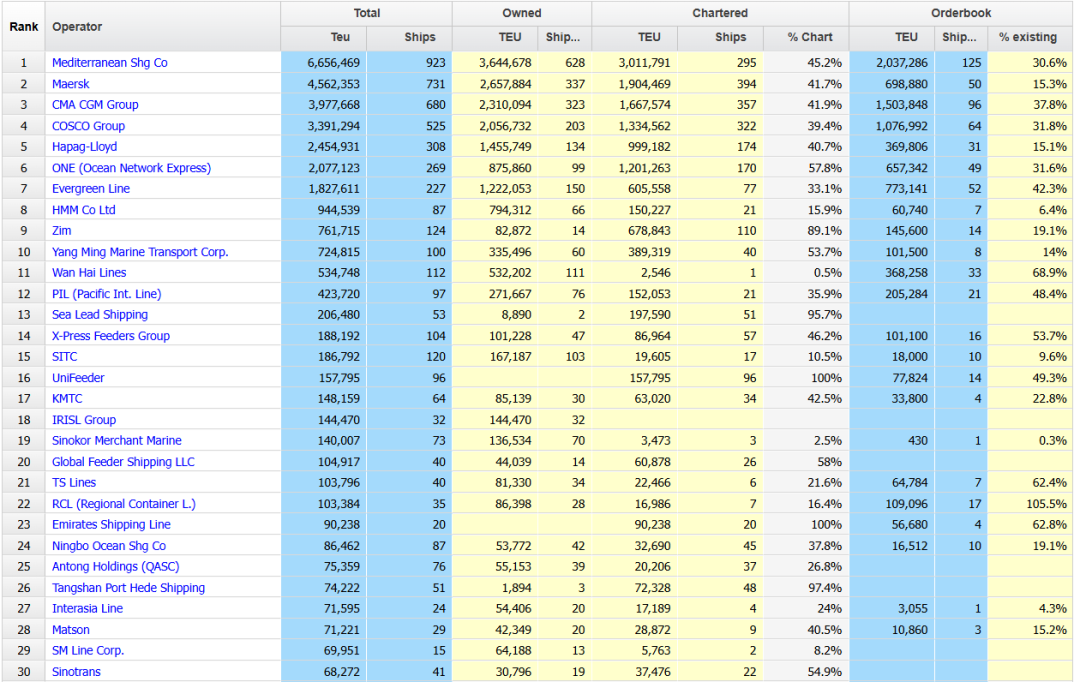
Task: Open the UniFeeder link
Action: point(78,378)
